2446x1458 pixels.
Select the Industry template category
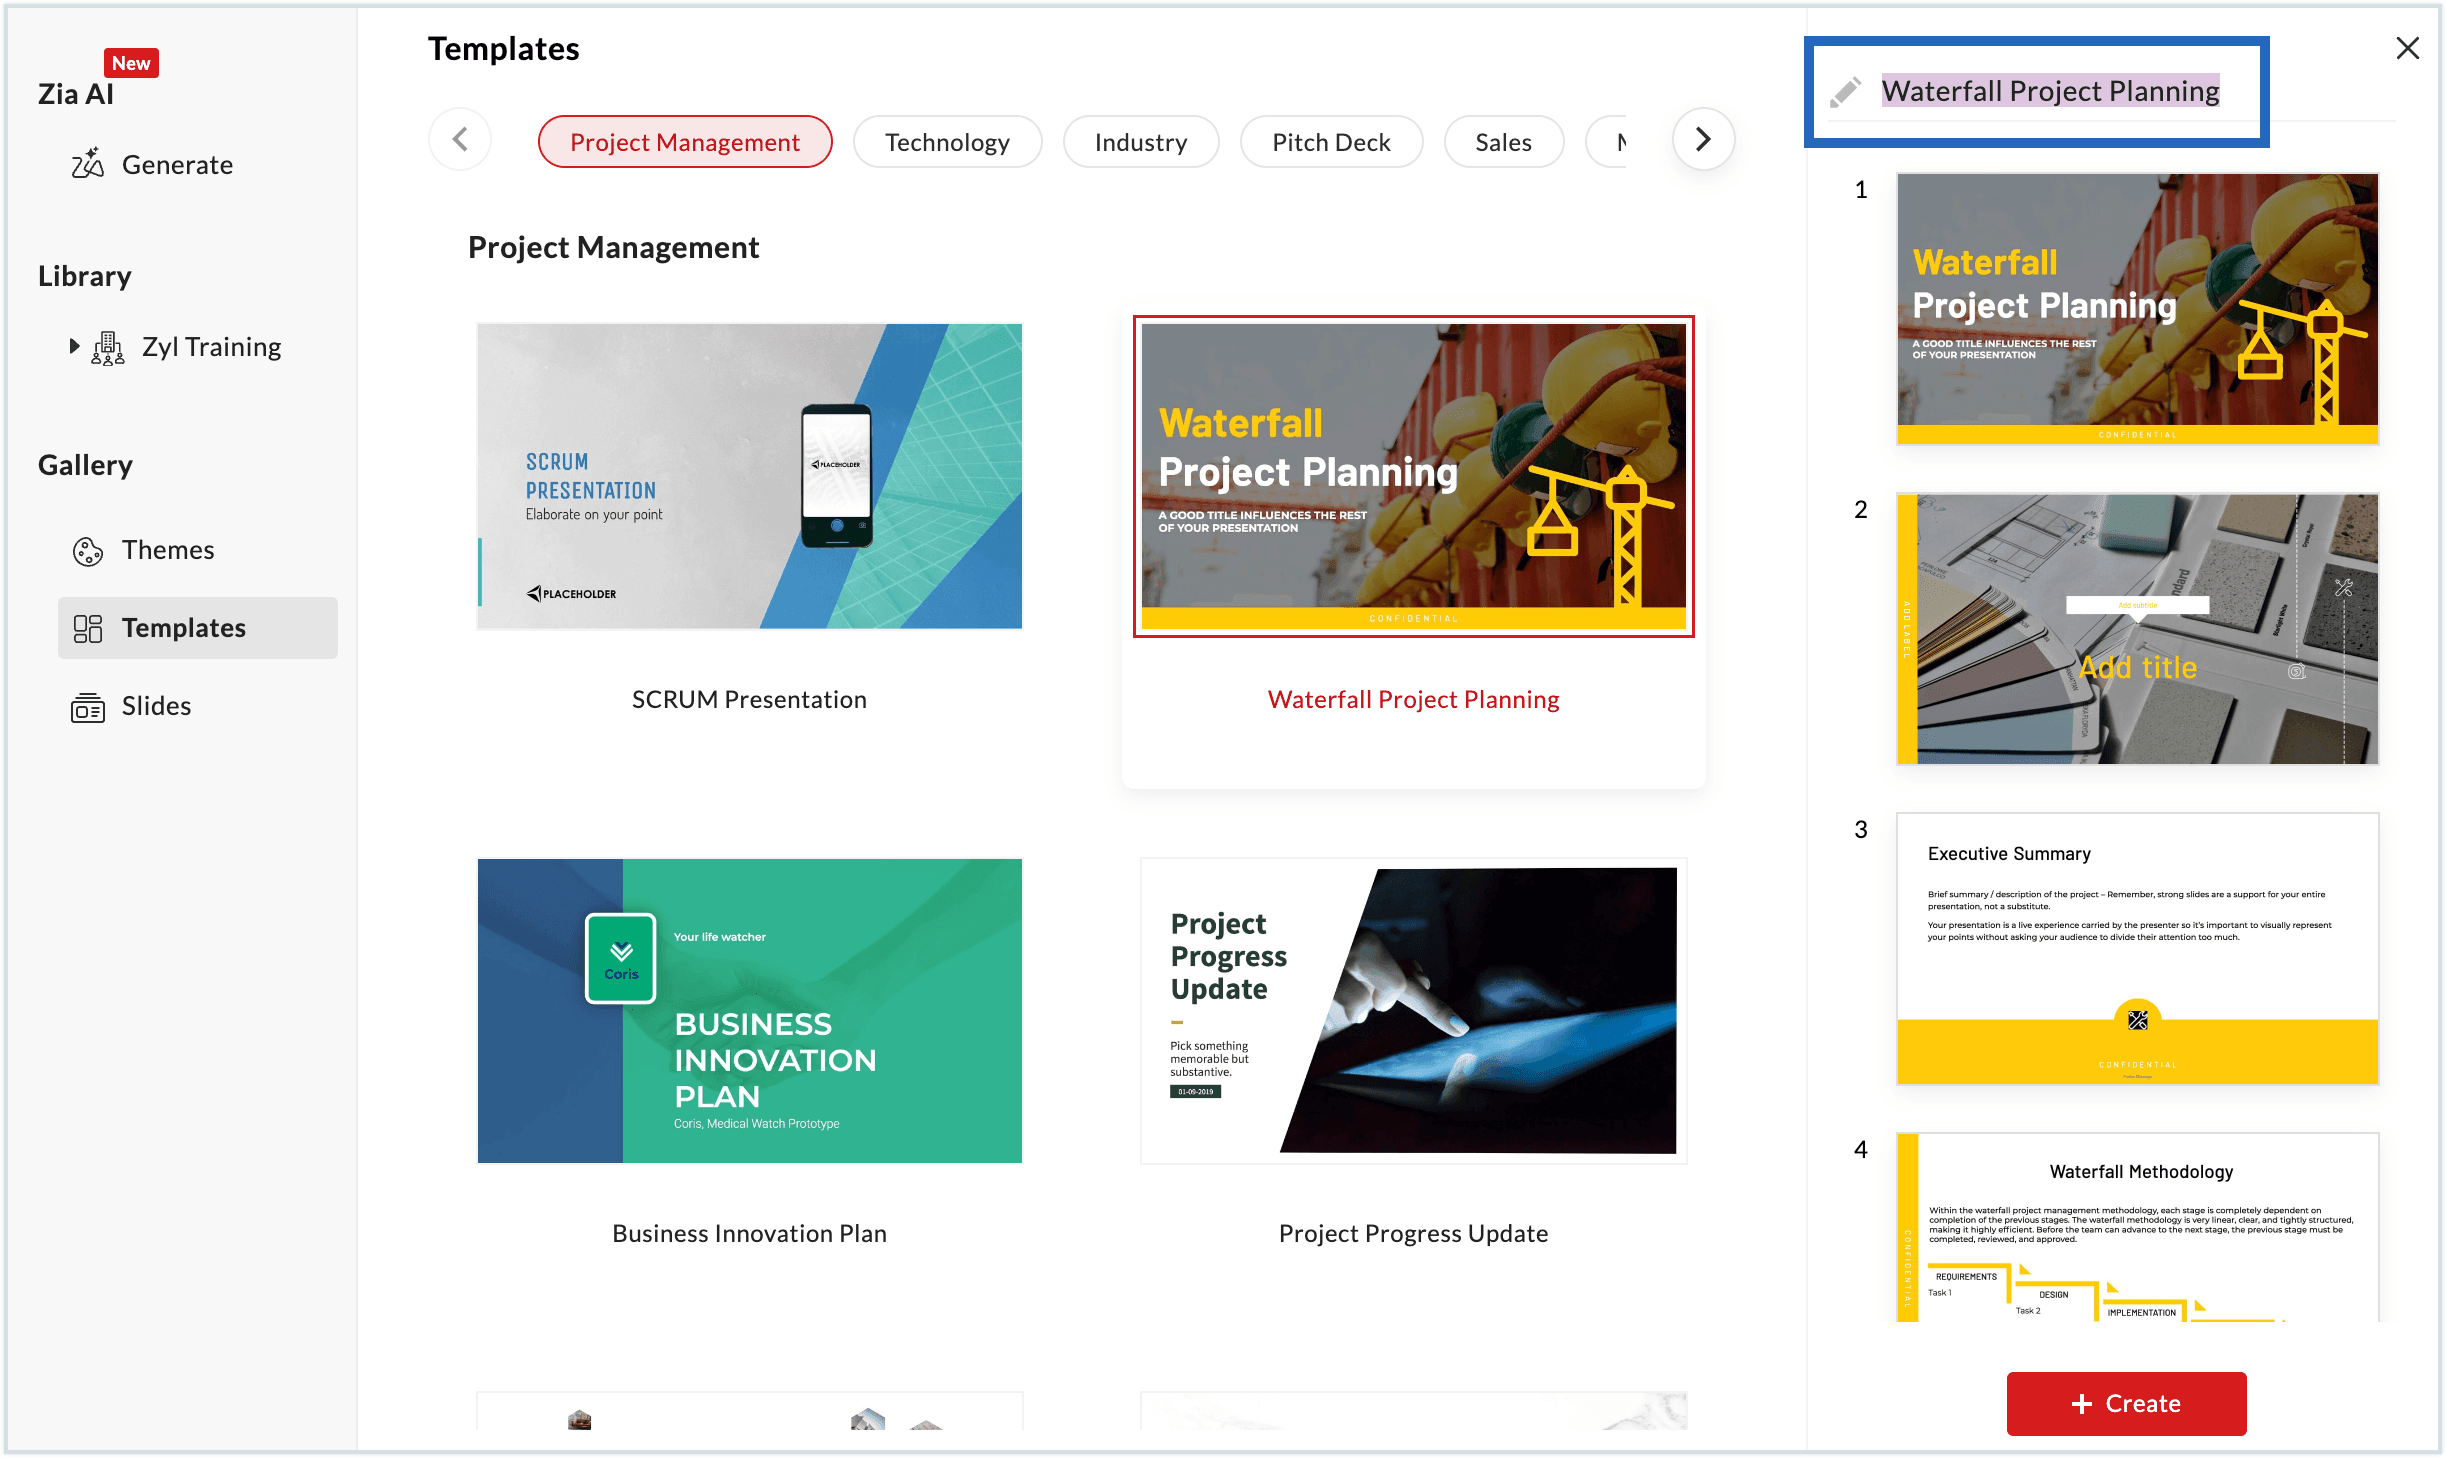(1140, 141)
